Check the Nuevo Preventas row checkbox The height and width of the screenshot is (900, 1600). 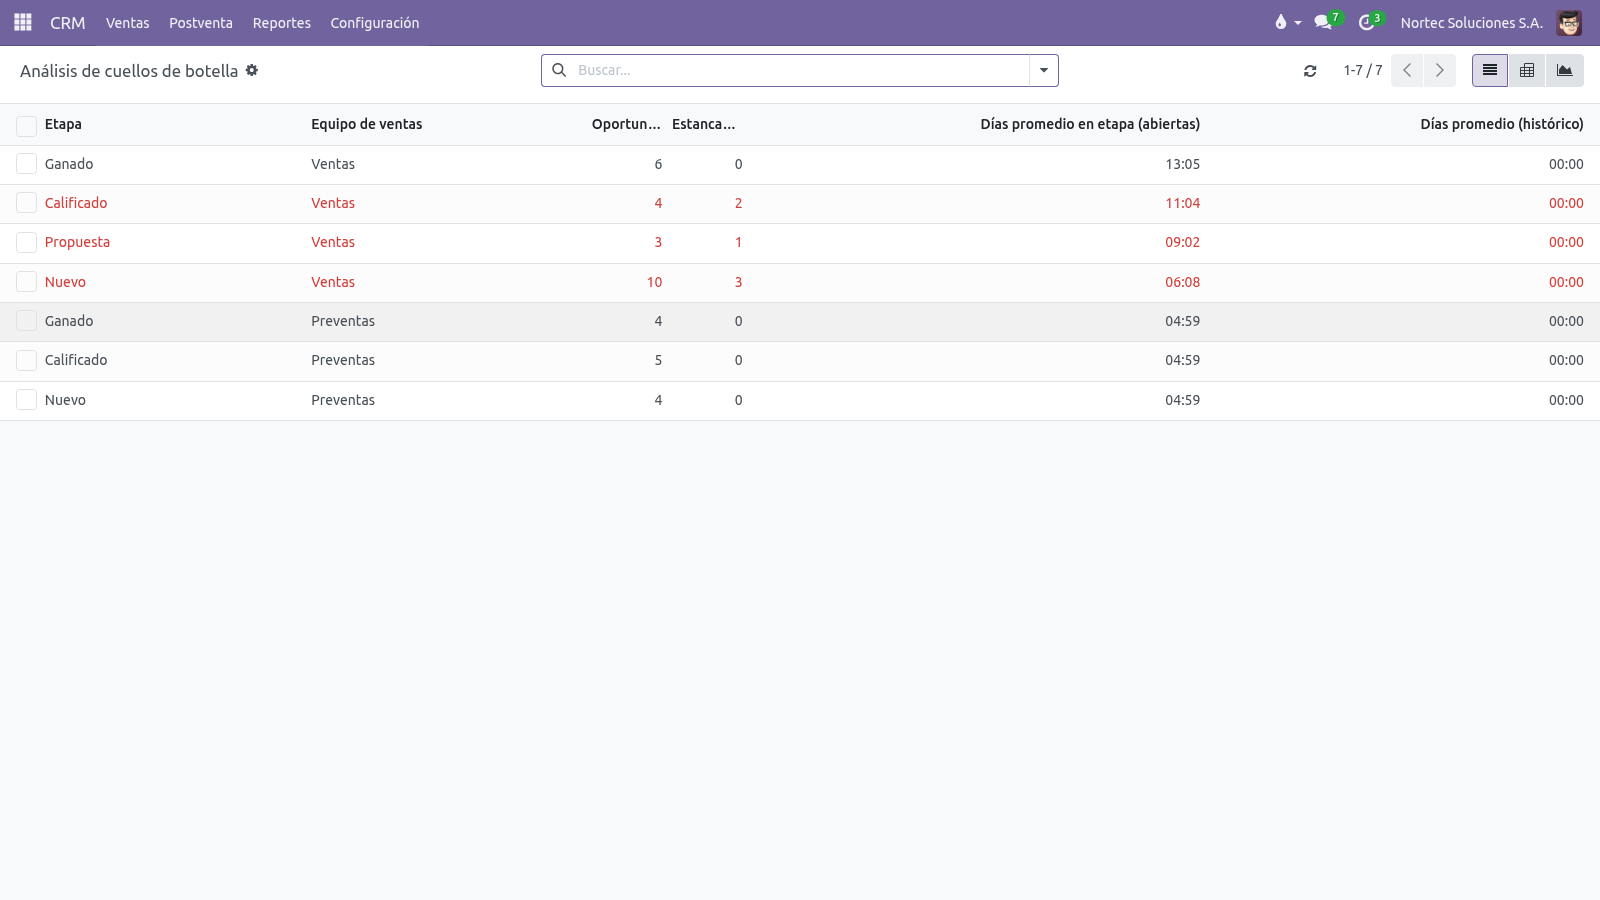tap(27, 400)
